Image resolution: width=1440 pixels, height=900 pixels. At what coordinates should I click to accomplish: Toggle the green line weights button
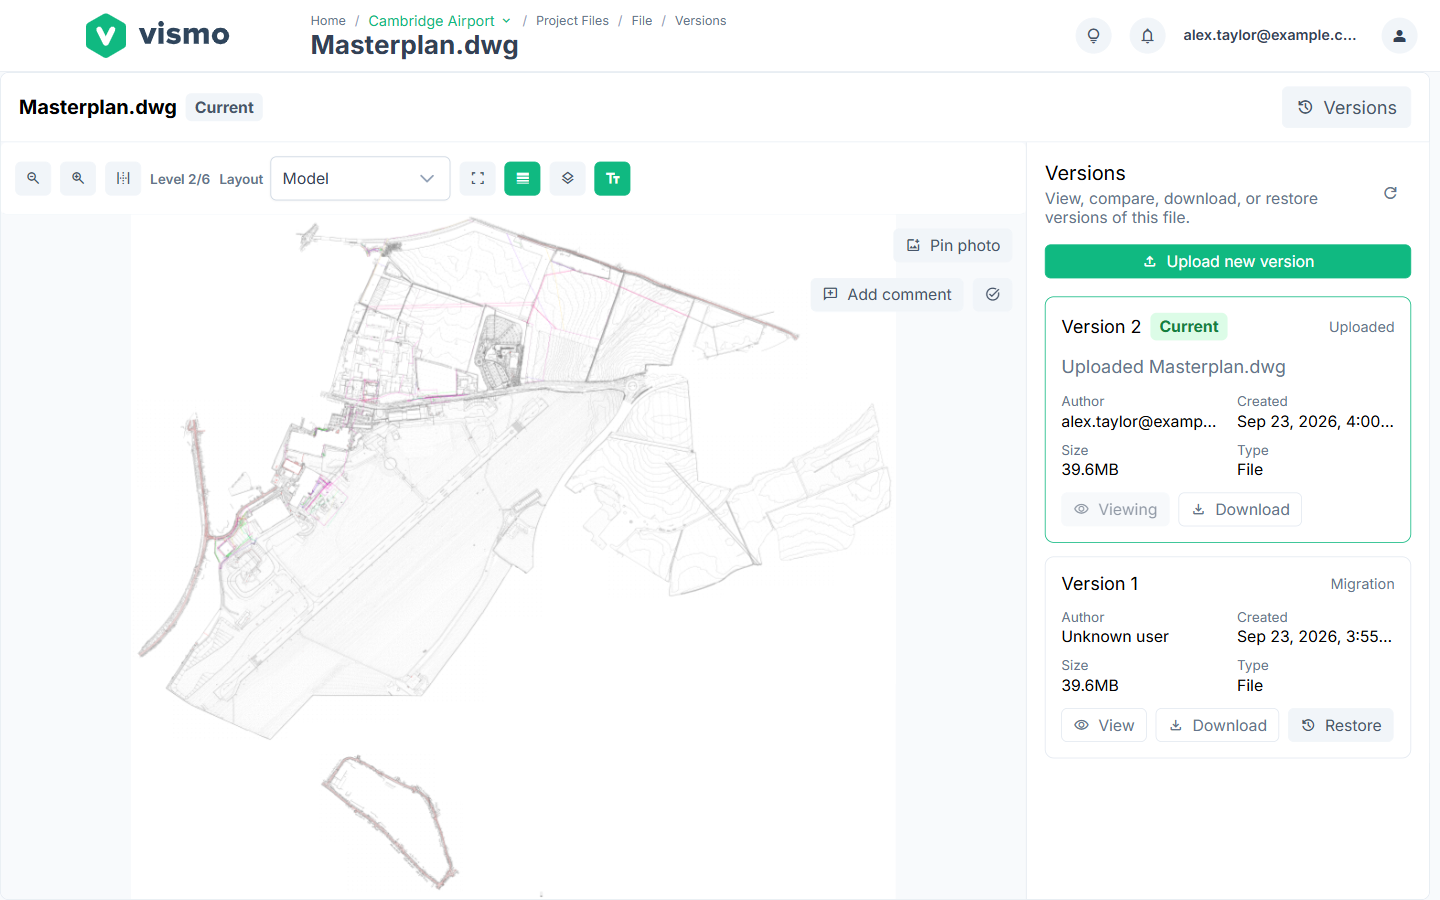pyautogui.click(x=522, y=178)
